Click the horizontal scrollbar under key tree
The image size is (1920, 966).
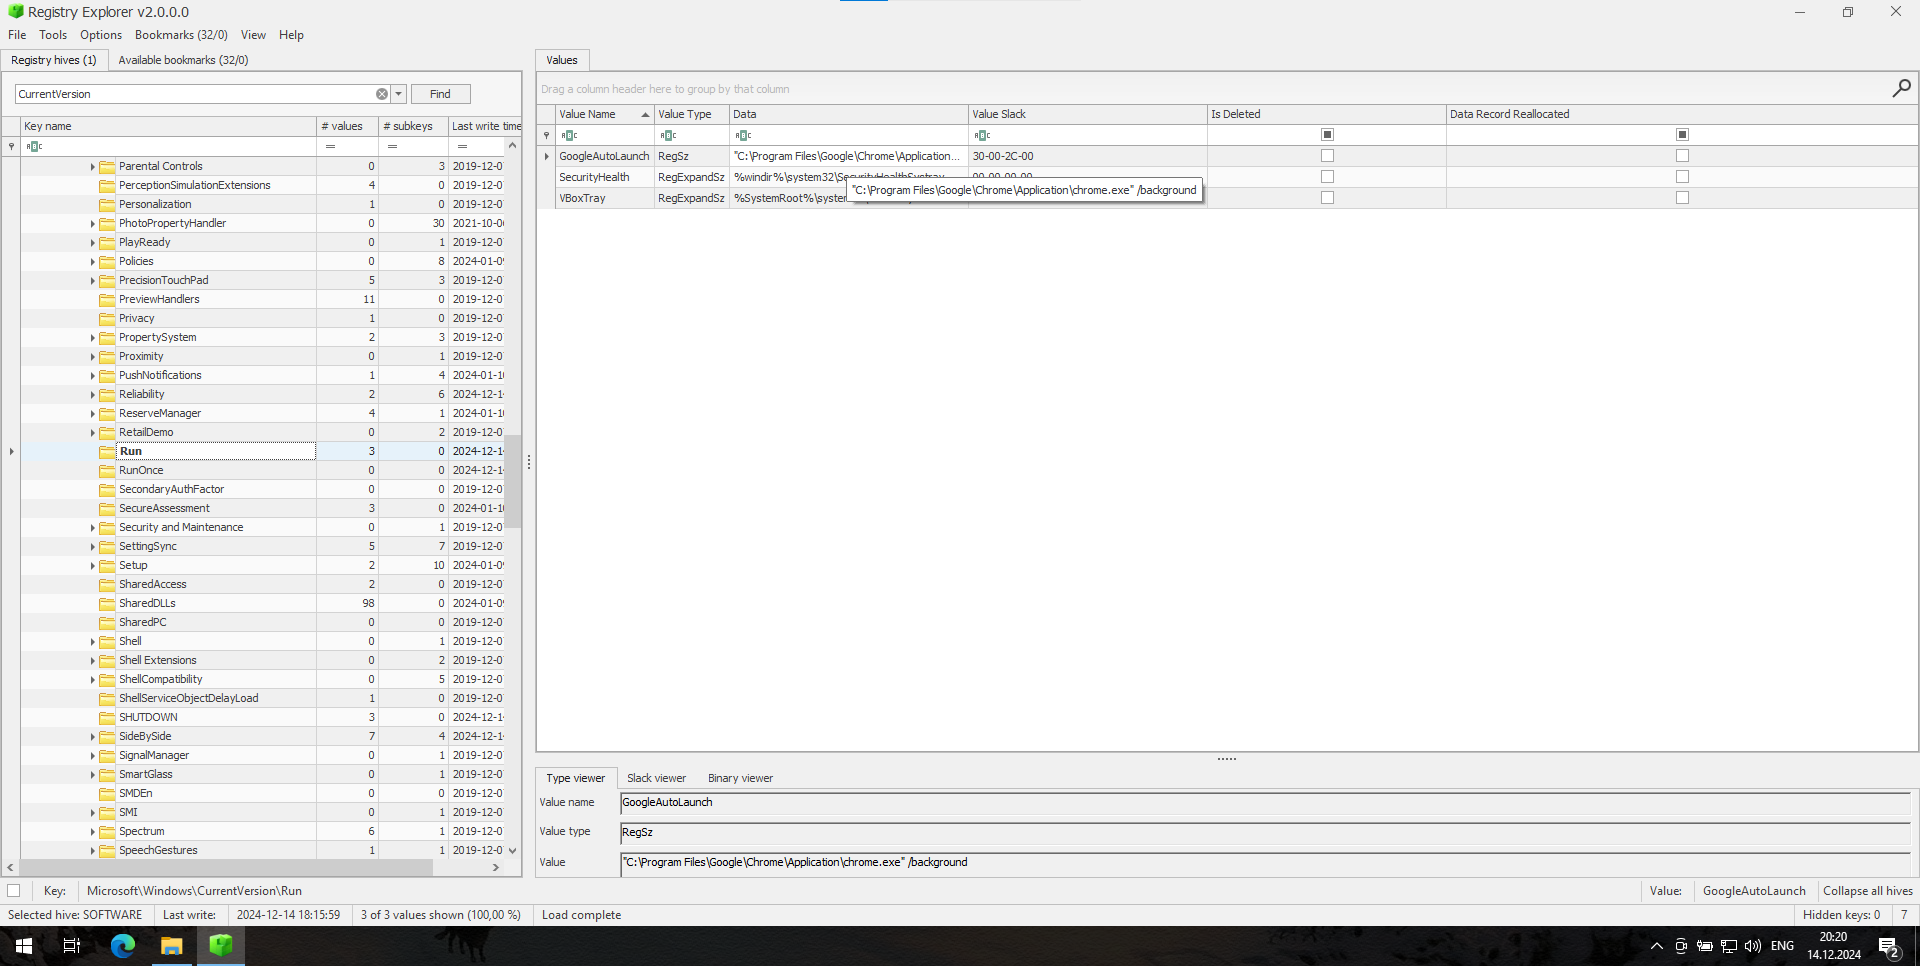click(226, 868)
